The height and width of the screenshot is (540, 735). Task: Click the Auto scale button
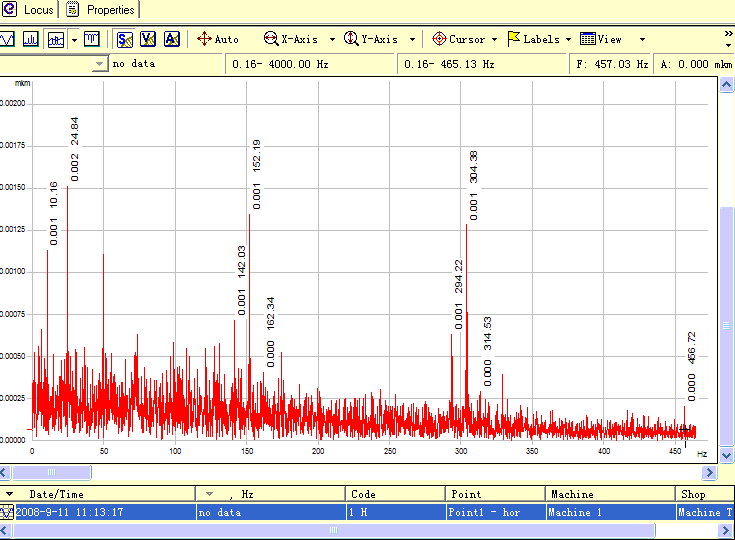218,39
